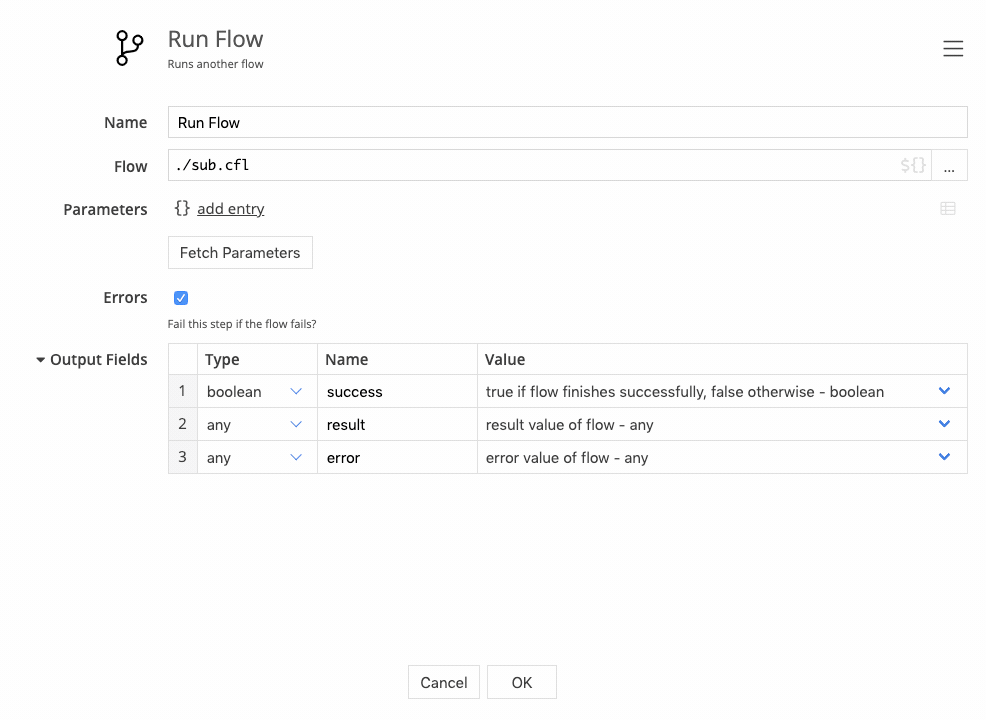Screen dimensions: 986x720
Task: Select row number 2 in Output Fields
Action: tap(182, 424)
